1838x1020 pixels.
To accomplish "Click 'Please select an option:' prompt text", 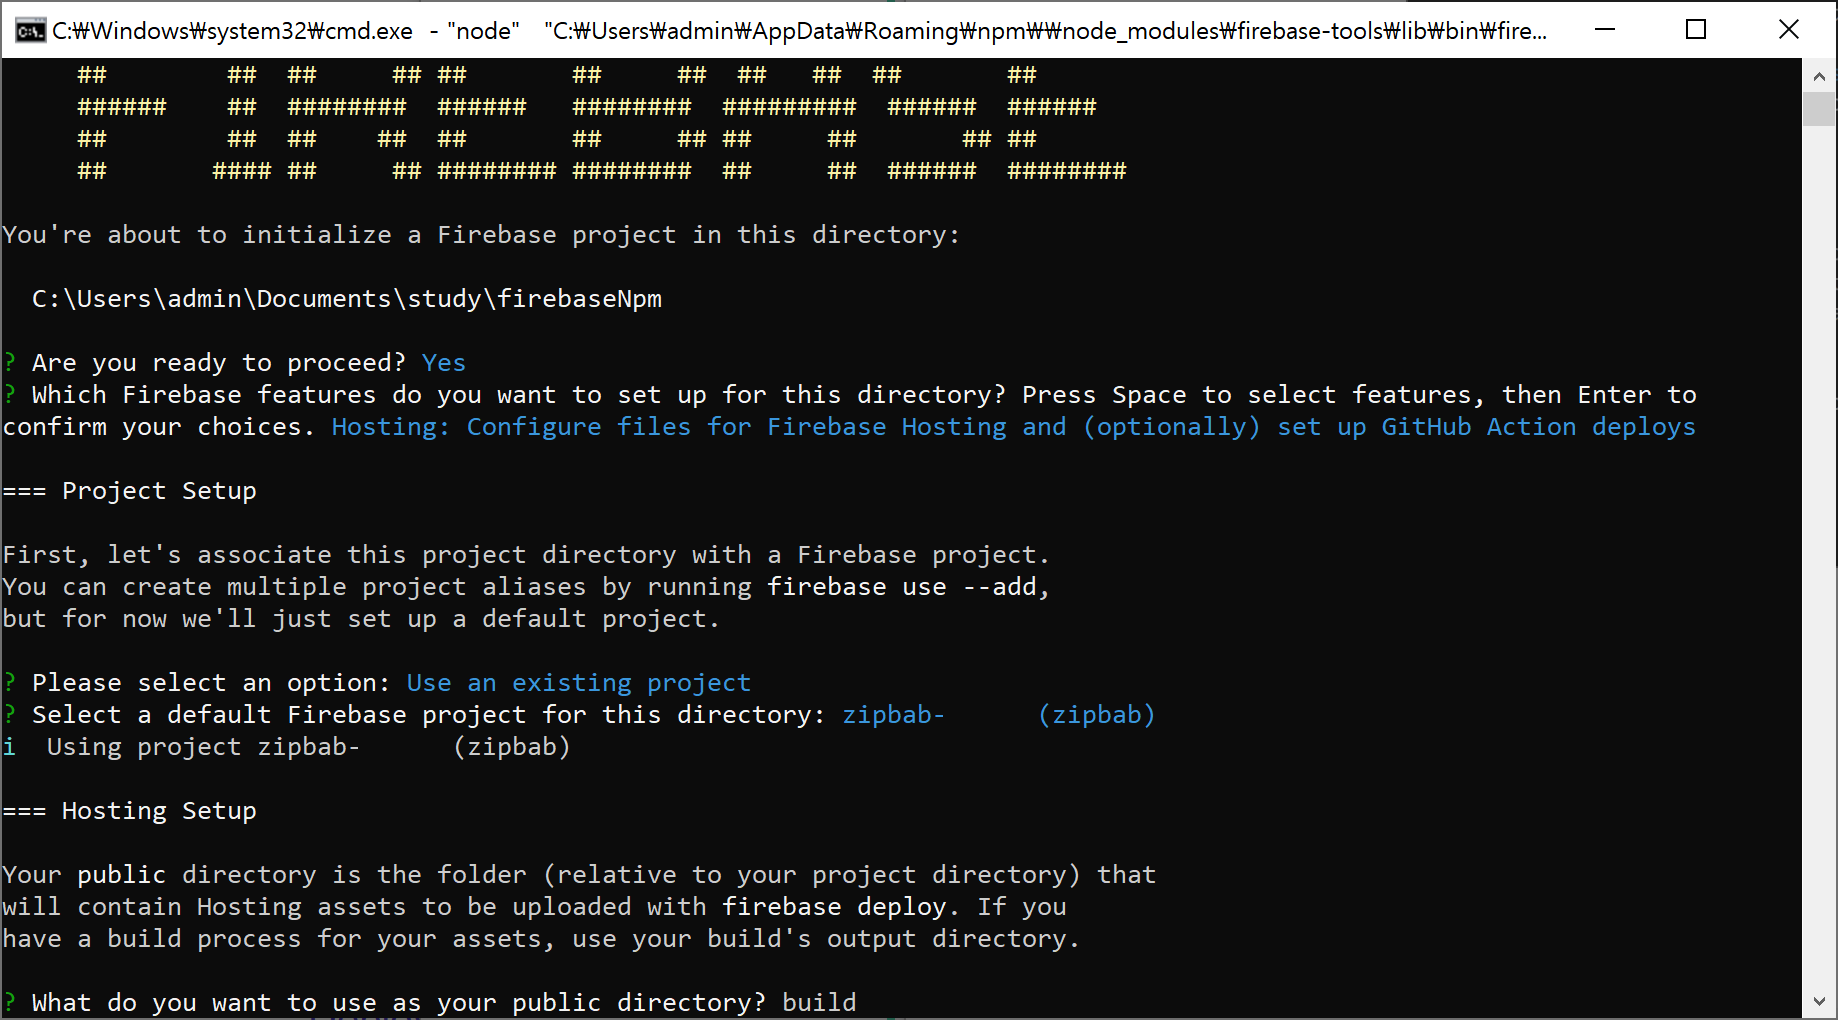I will coord(211,683).
